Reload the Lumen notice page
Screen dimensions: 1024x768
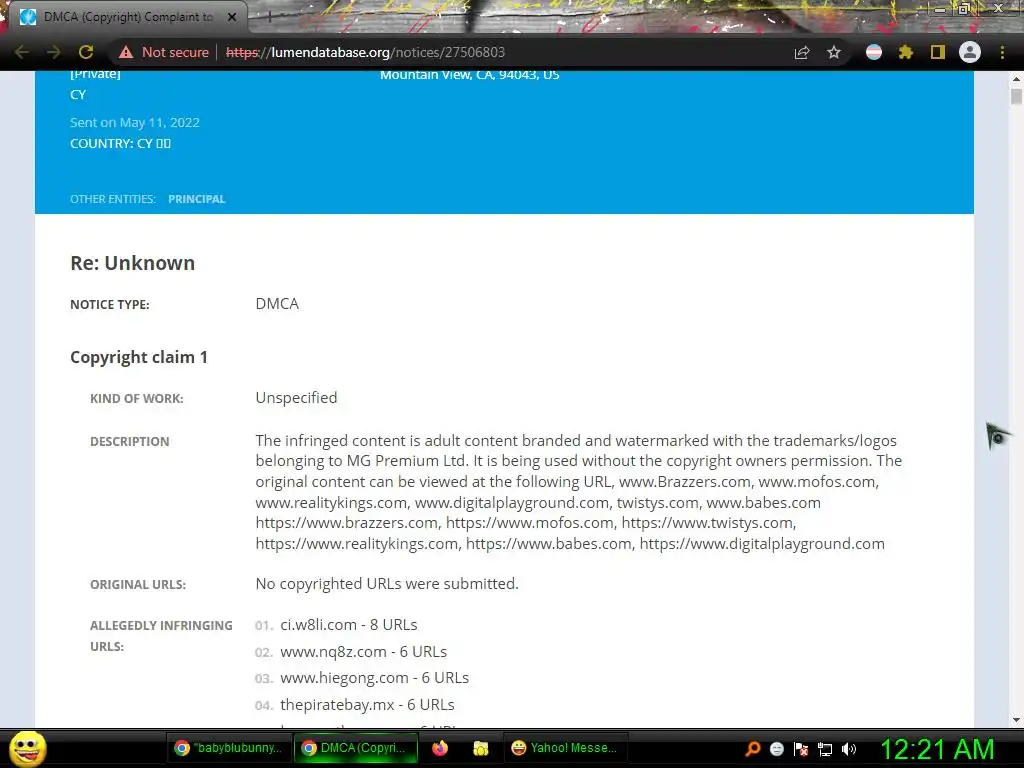pyautogui.click(x=86, y=52)
